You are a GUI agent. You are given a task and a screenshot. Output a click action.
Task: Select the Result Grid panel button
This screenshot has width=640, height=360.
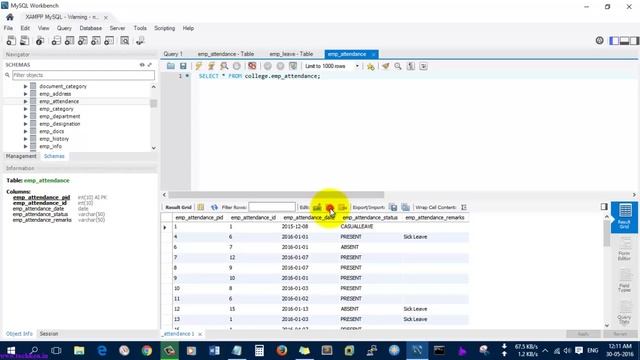(x=624, y=217)
